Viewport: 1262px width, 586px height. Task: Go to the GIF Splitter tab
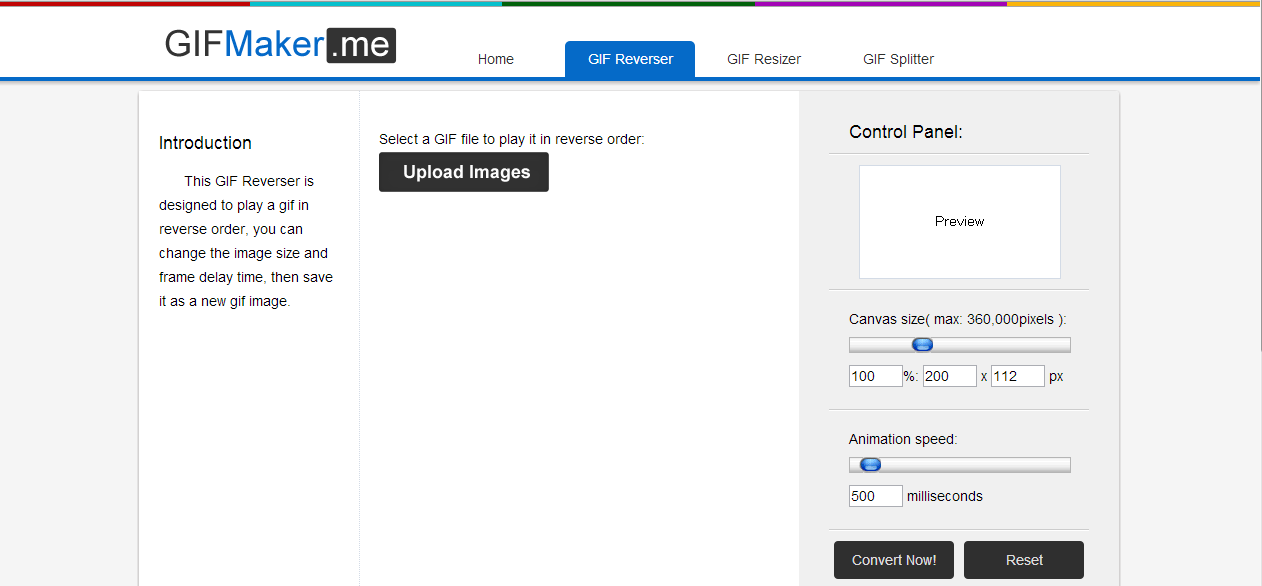tap(898, 59)
